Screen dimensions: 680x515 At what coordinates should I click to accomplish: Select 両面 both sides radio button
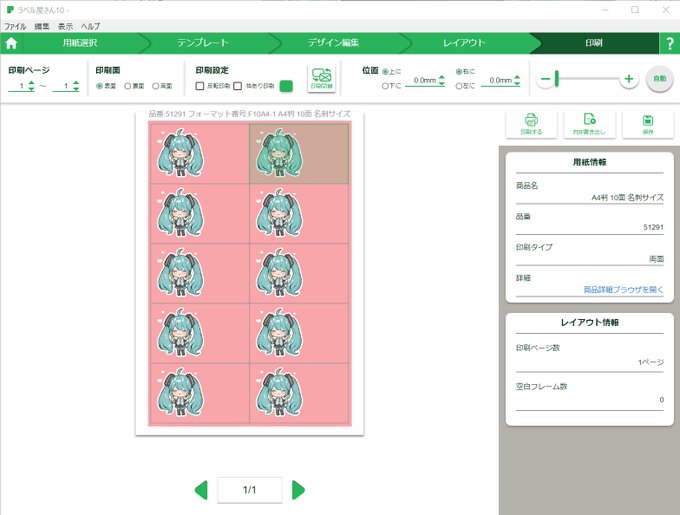click(x=155, y=86)
